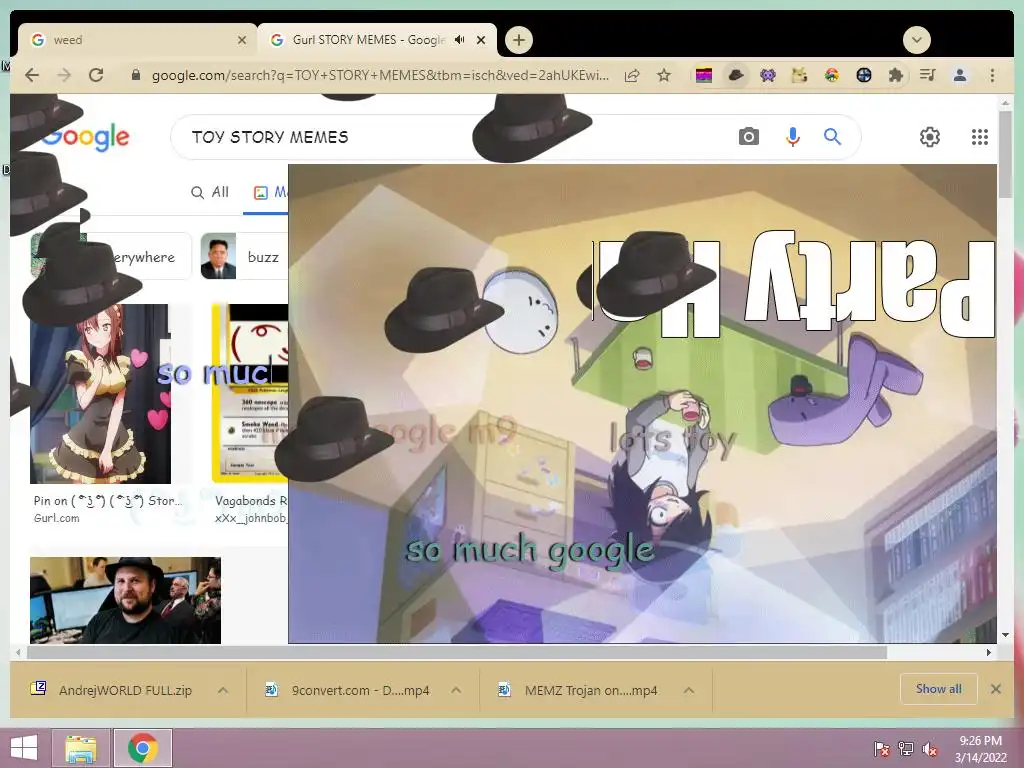Image resolution: width=1024 pixels, height=768 pixels.
Task: Click the scroll-right arrow
Action: point(989,652)
